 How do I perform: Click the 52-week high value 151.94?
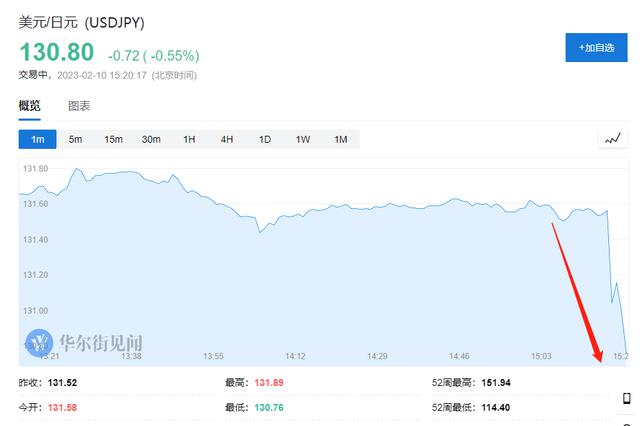click(x=496, y=383)
